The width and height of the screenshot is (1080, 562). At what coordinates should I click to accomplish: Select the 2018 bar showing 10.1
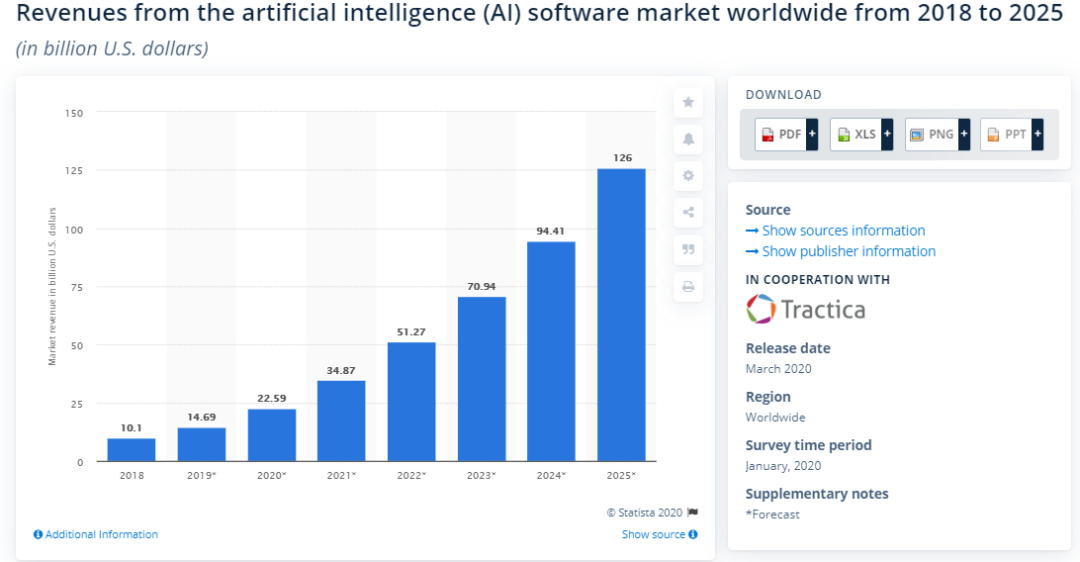coord(131,450)
